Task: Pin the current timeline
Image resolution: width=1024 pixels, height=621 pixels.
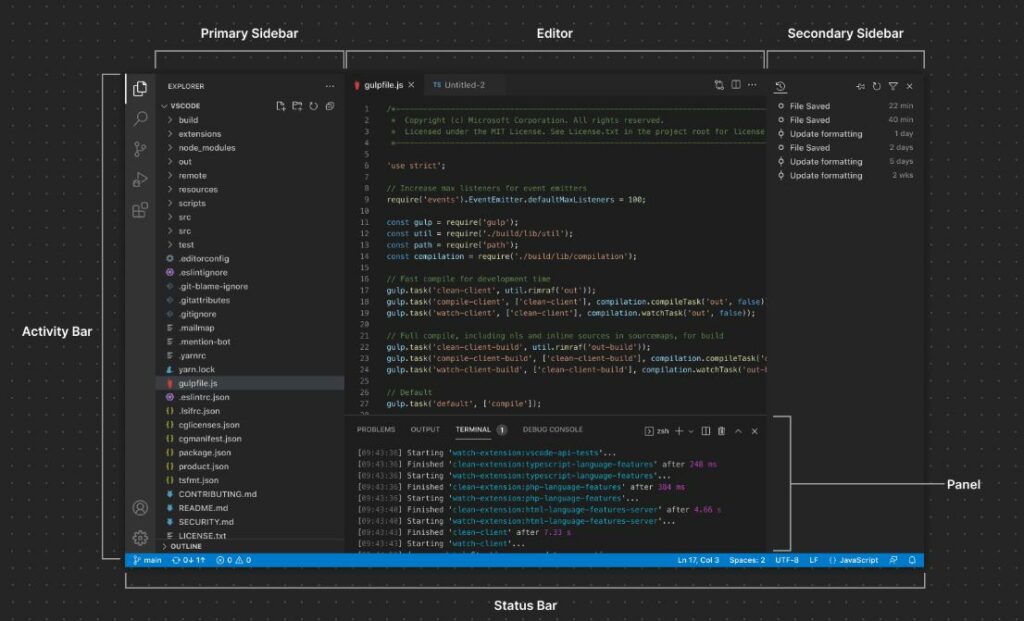Action: tap(860, 86)
